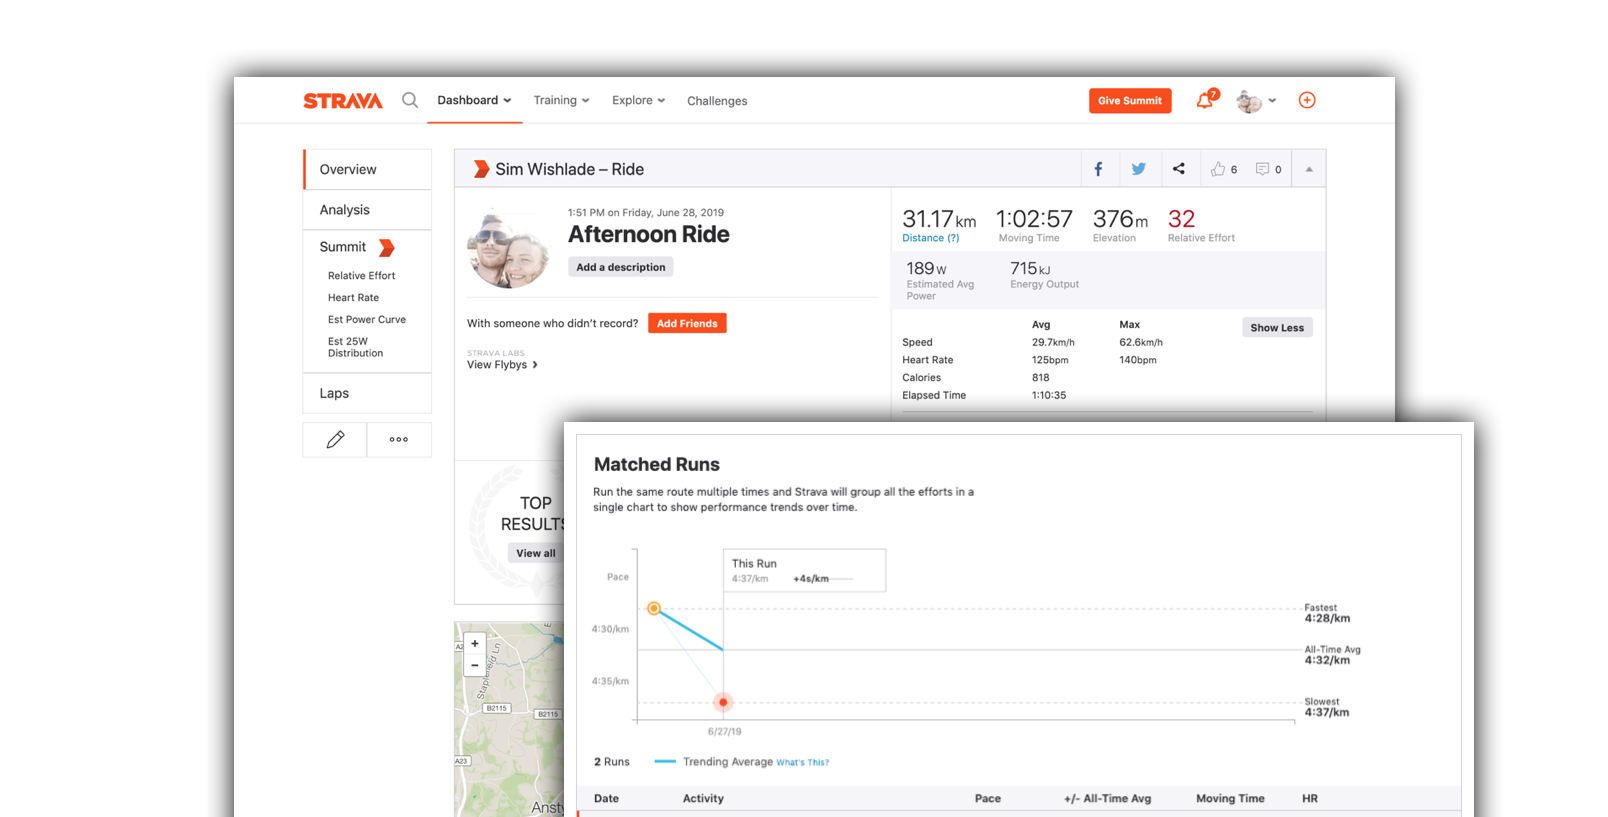Image resolution: width=1608 pixels, height=817 pixels.
Task: Click the plus upload activity icon
Action: (1307, 100)
